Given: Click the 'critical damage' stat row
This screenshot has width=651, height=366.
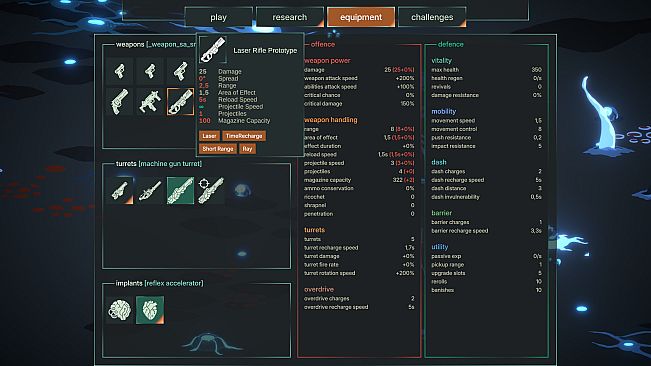Looking at the screenshot, I should tap(359, 104).
